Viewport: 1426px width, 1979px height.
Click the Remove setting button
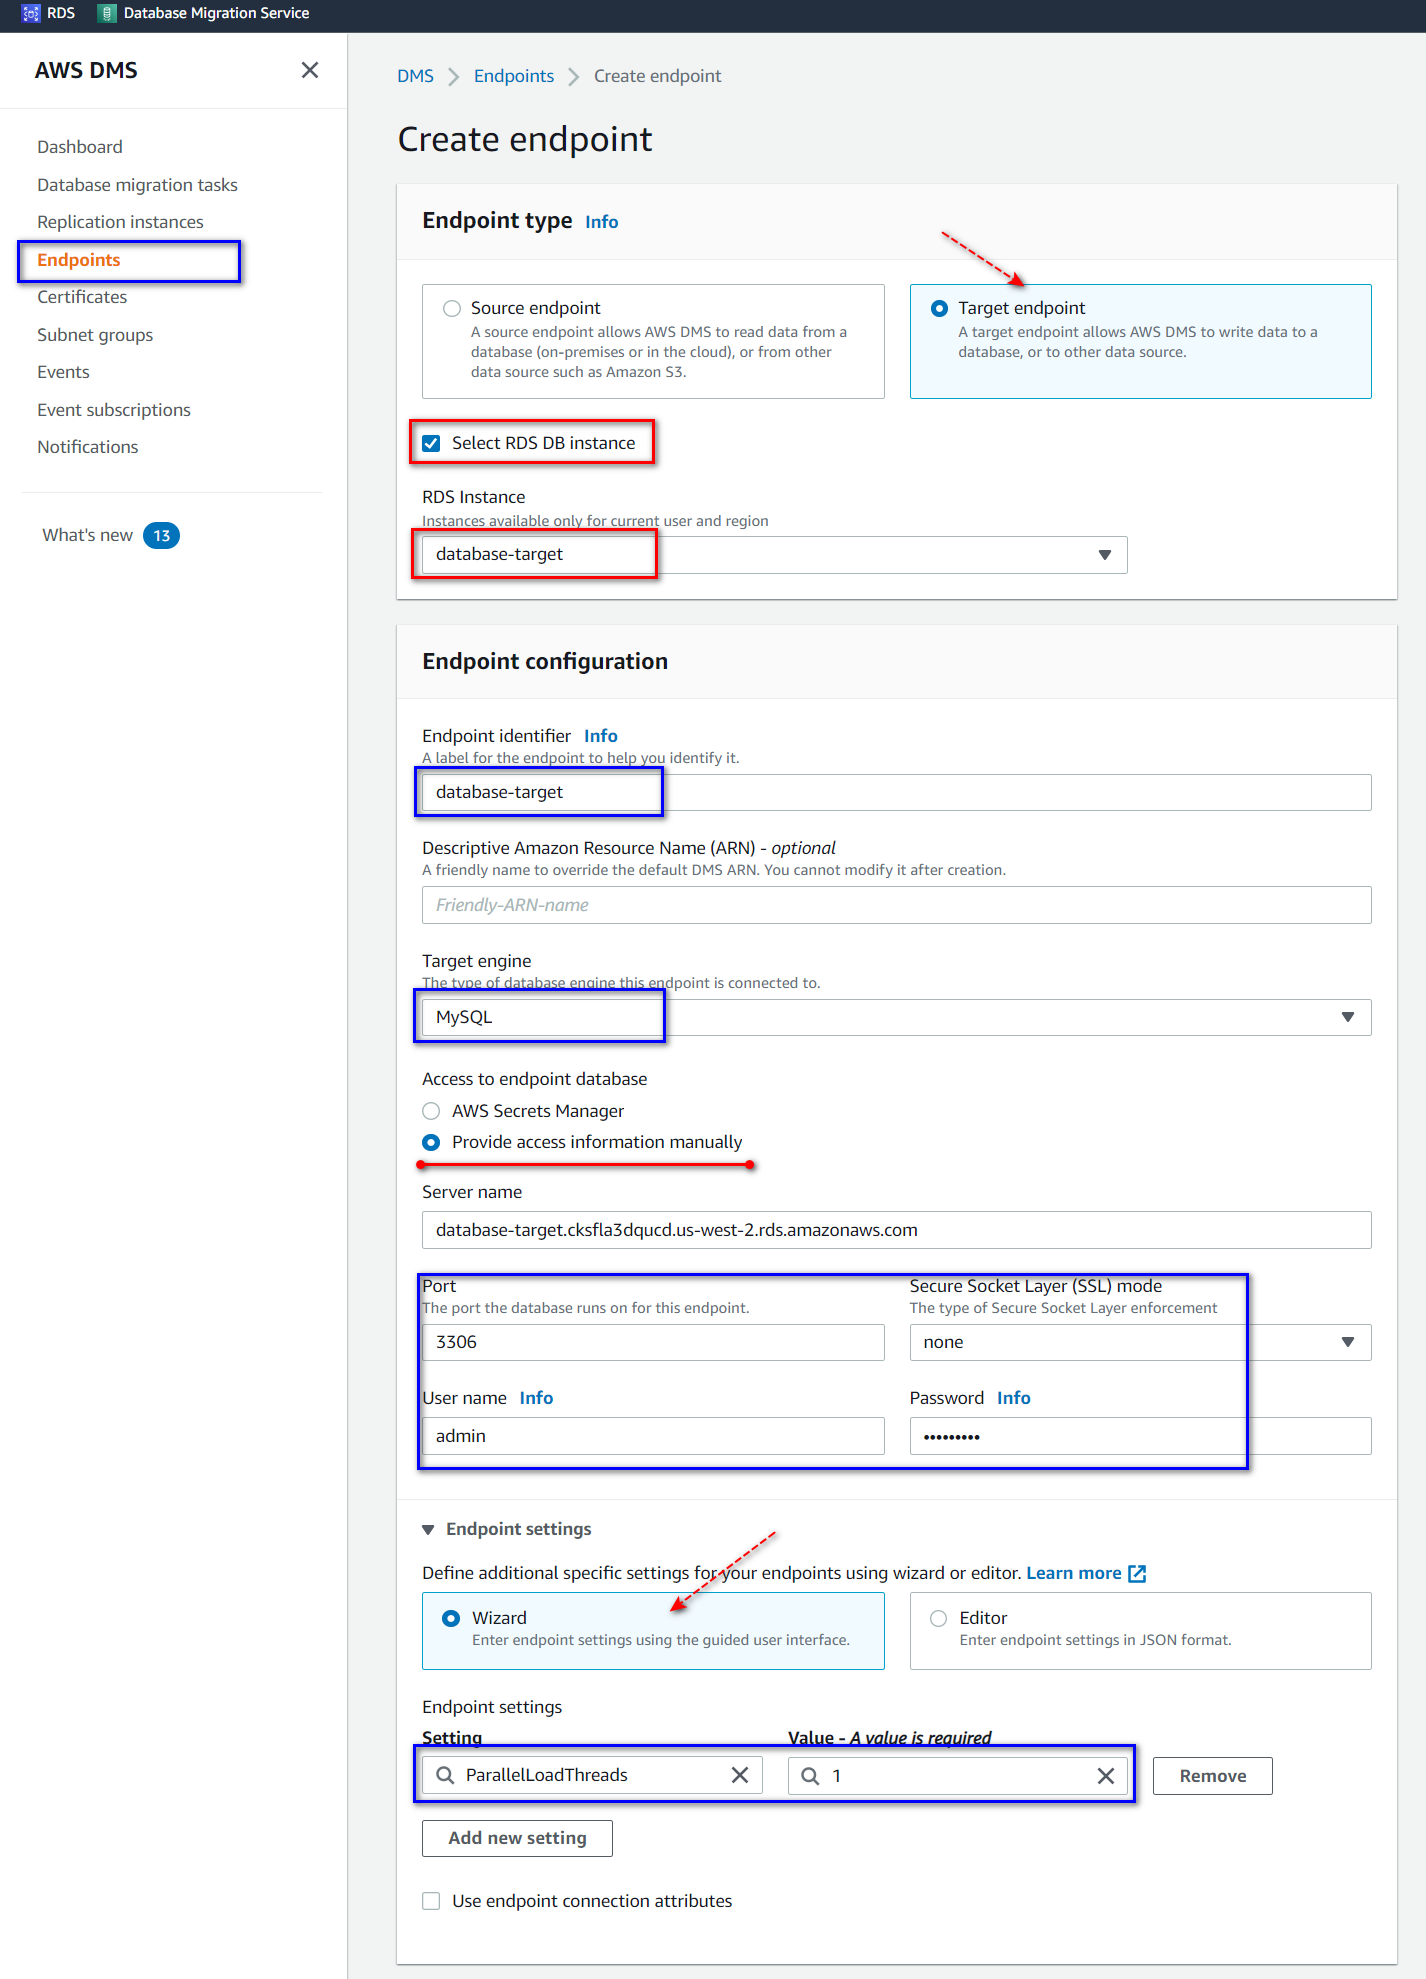tap(1212, 1776)
